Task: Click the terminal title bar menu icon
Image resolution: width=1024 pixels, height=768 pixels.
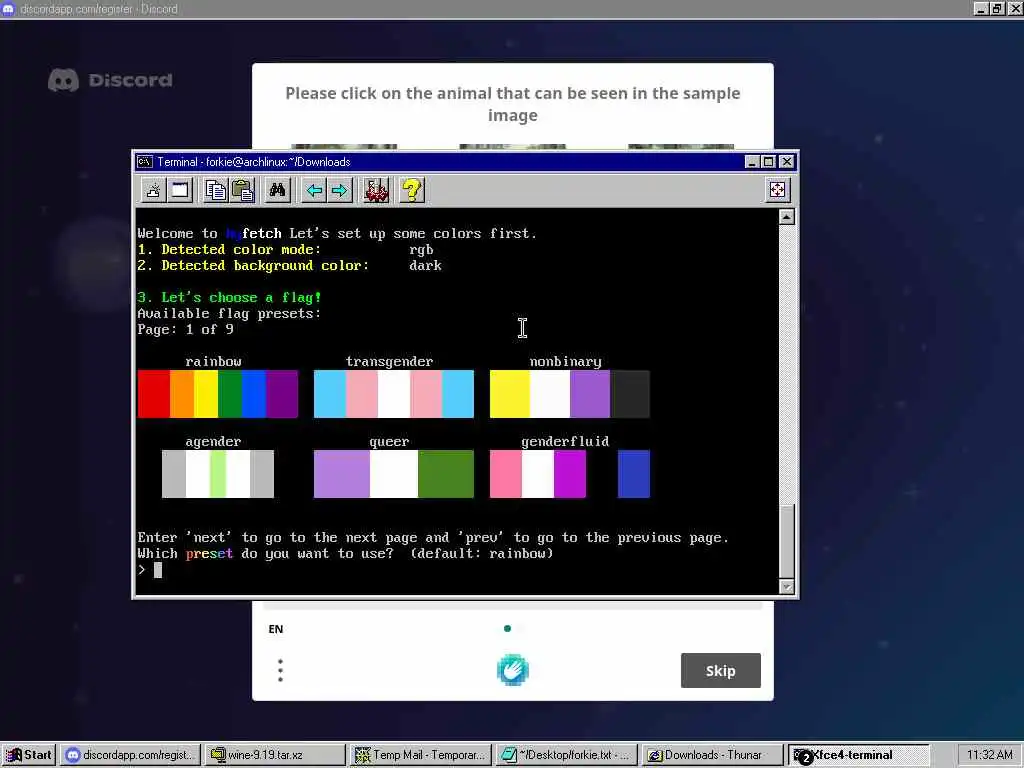Action: coord(145,162)
